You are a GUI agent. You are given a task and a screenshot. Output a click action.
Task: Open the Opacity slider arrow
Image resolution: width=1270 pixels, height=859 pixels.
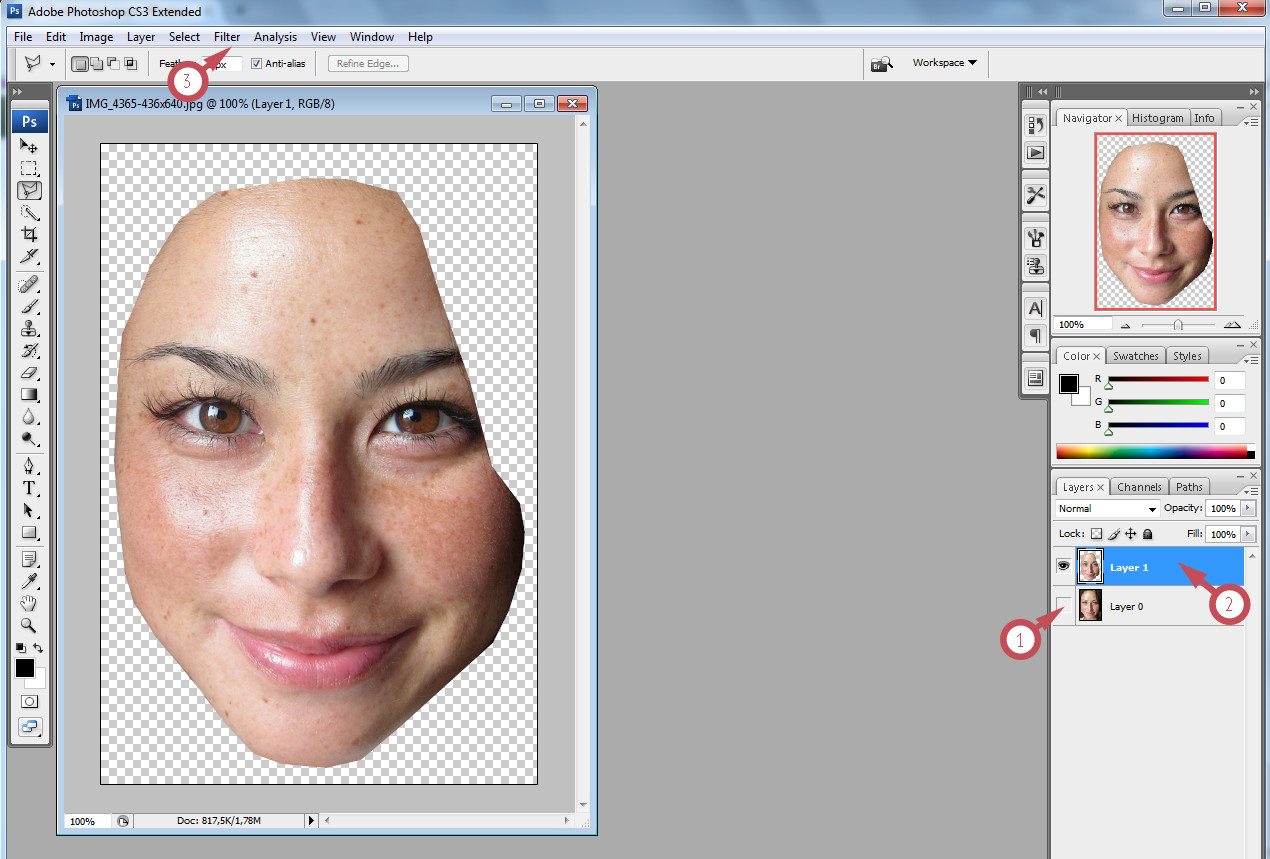tap(1247, 509)
